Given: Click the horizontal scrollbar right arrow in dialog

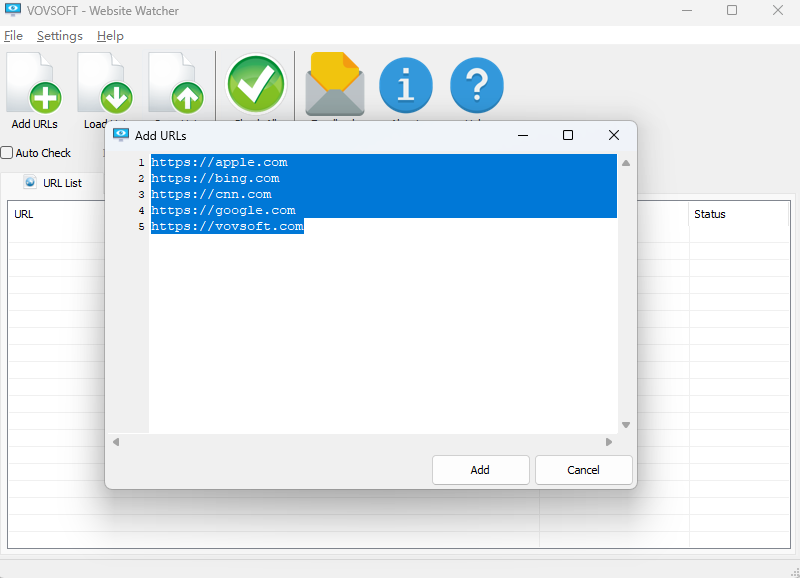Looking at the screenshot, I should (609, 442).
